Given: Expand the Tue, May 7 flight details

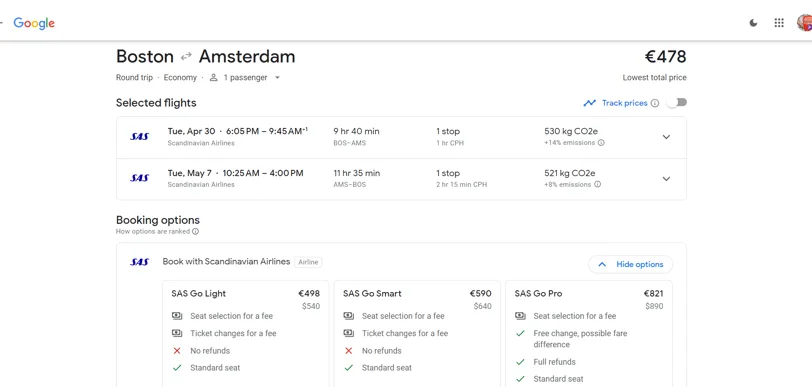Looking at the screenshot, I should 666,179.
